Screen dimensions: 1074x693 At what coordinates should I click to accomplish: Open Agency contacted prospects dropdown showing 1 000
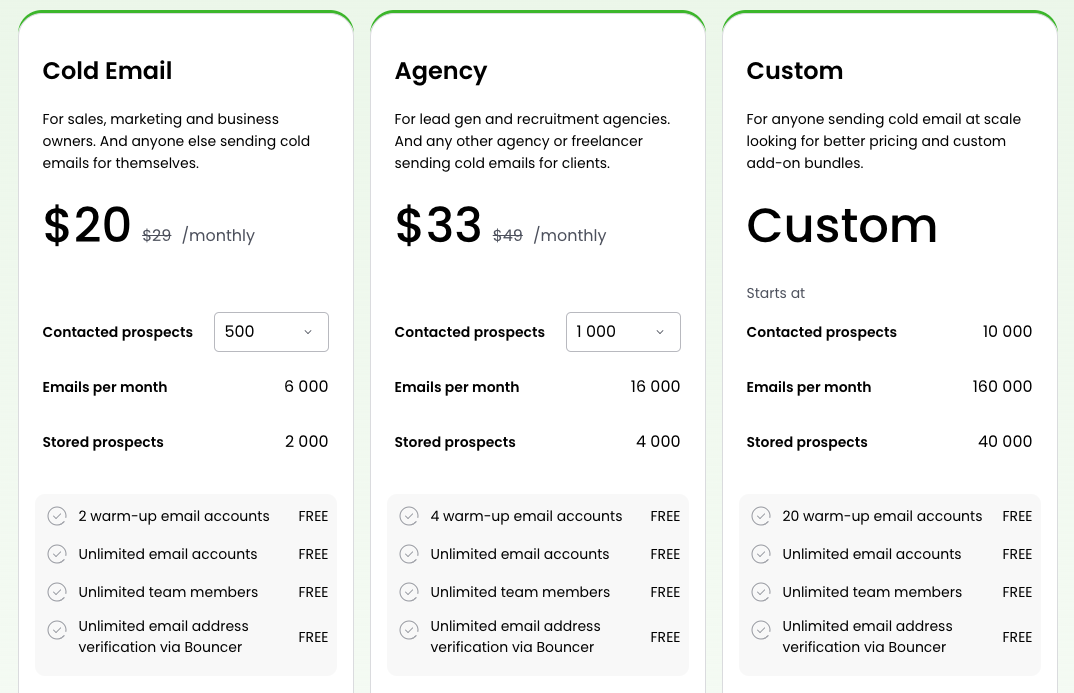point(622,332)
